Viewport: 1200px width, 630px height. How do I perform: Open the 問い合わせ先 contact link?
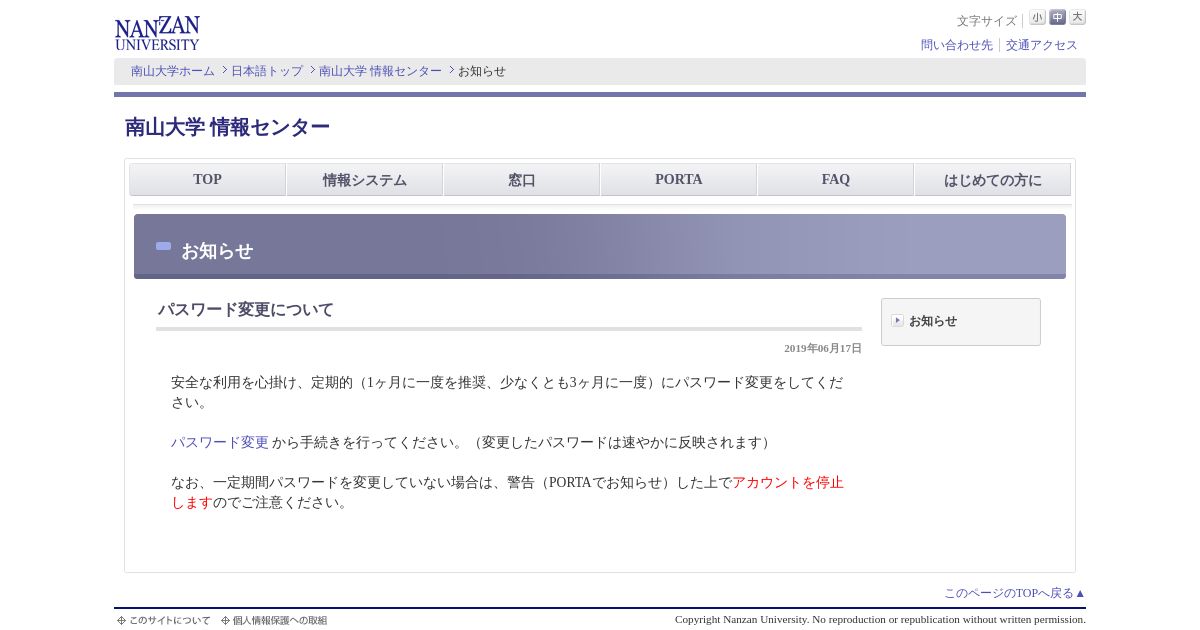pyautogui.click(x=957, y=45)
